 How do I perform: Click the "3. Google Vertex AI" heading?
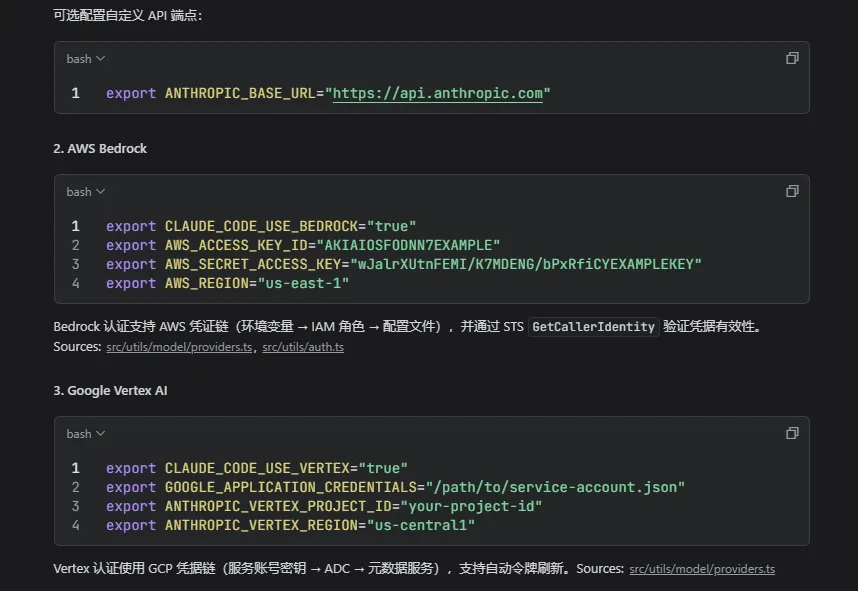point(111,391)
